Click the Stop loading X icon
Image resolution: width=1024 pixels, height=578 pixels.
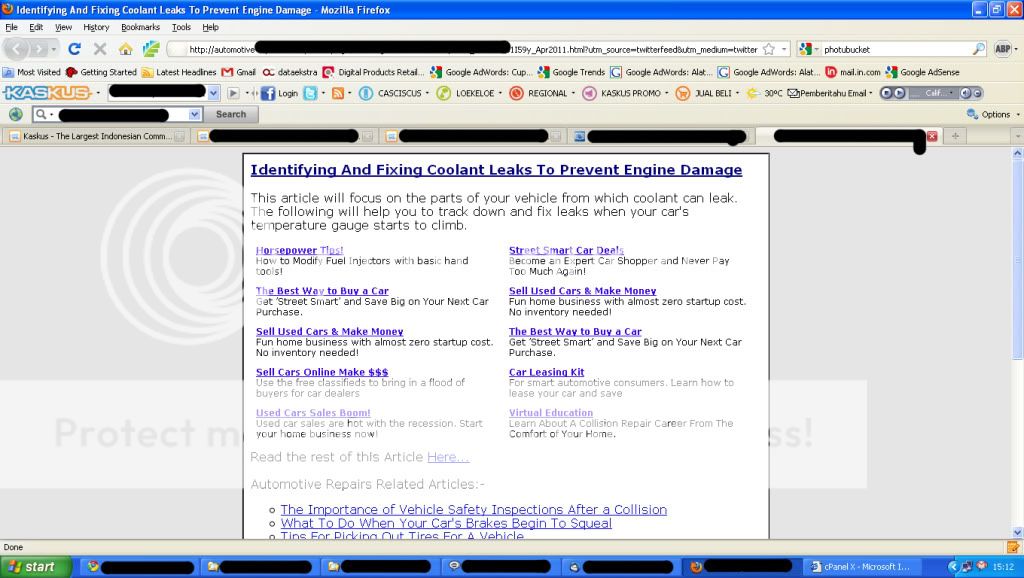pos(100,49)
